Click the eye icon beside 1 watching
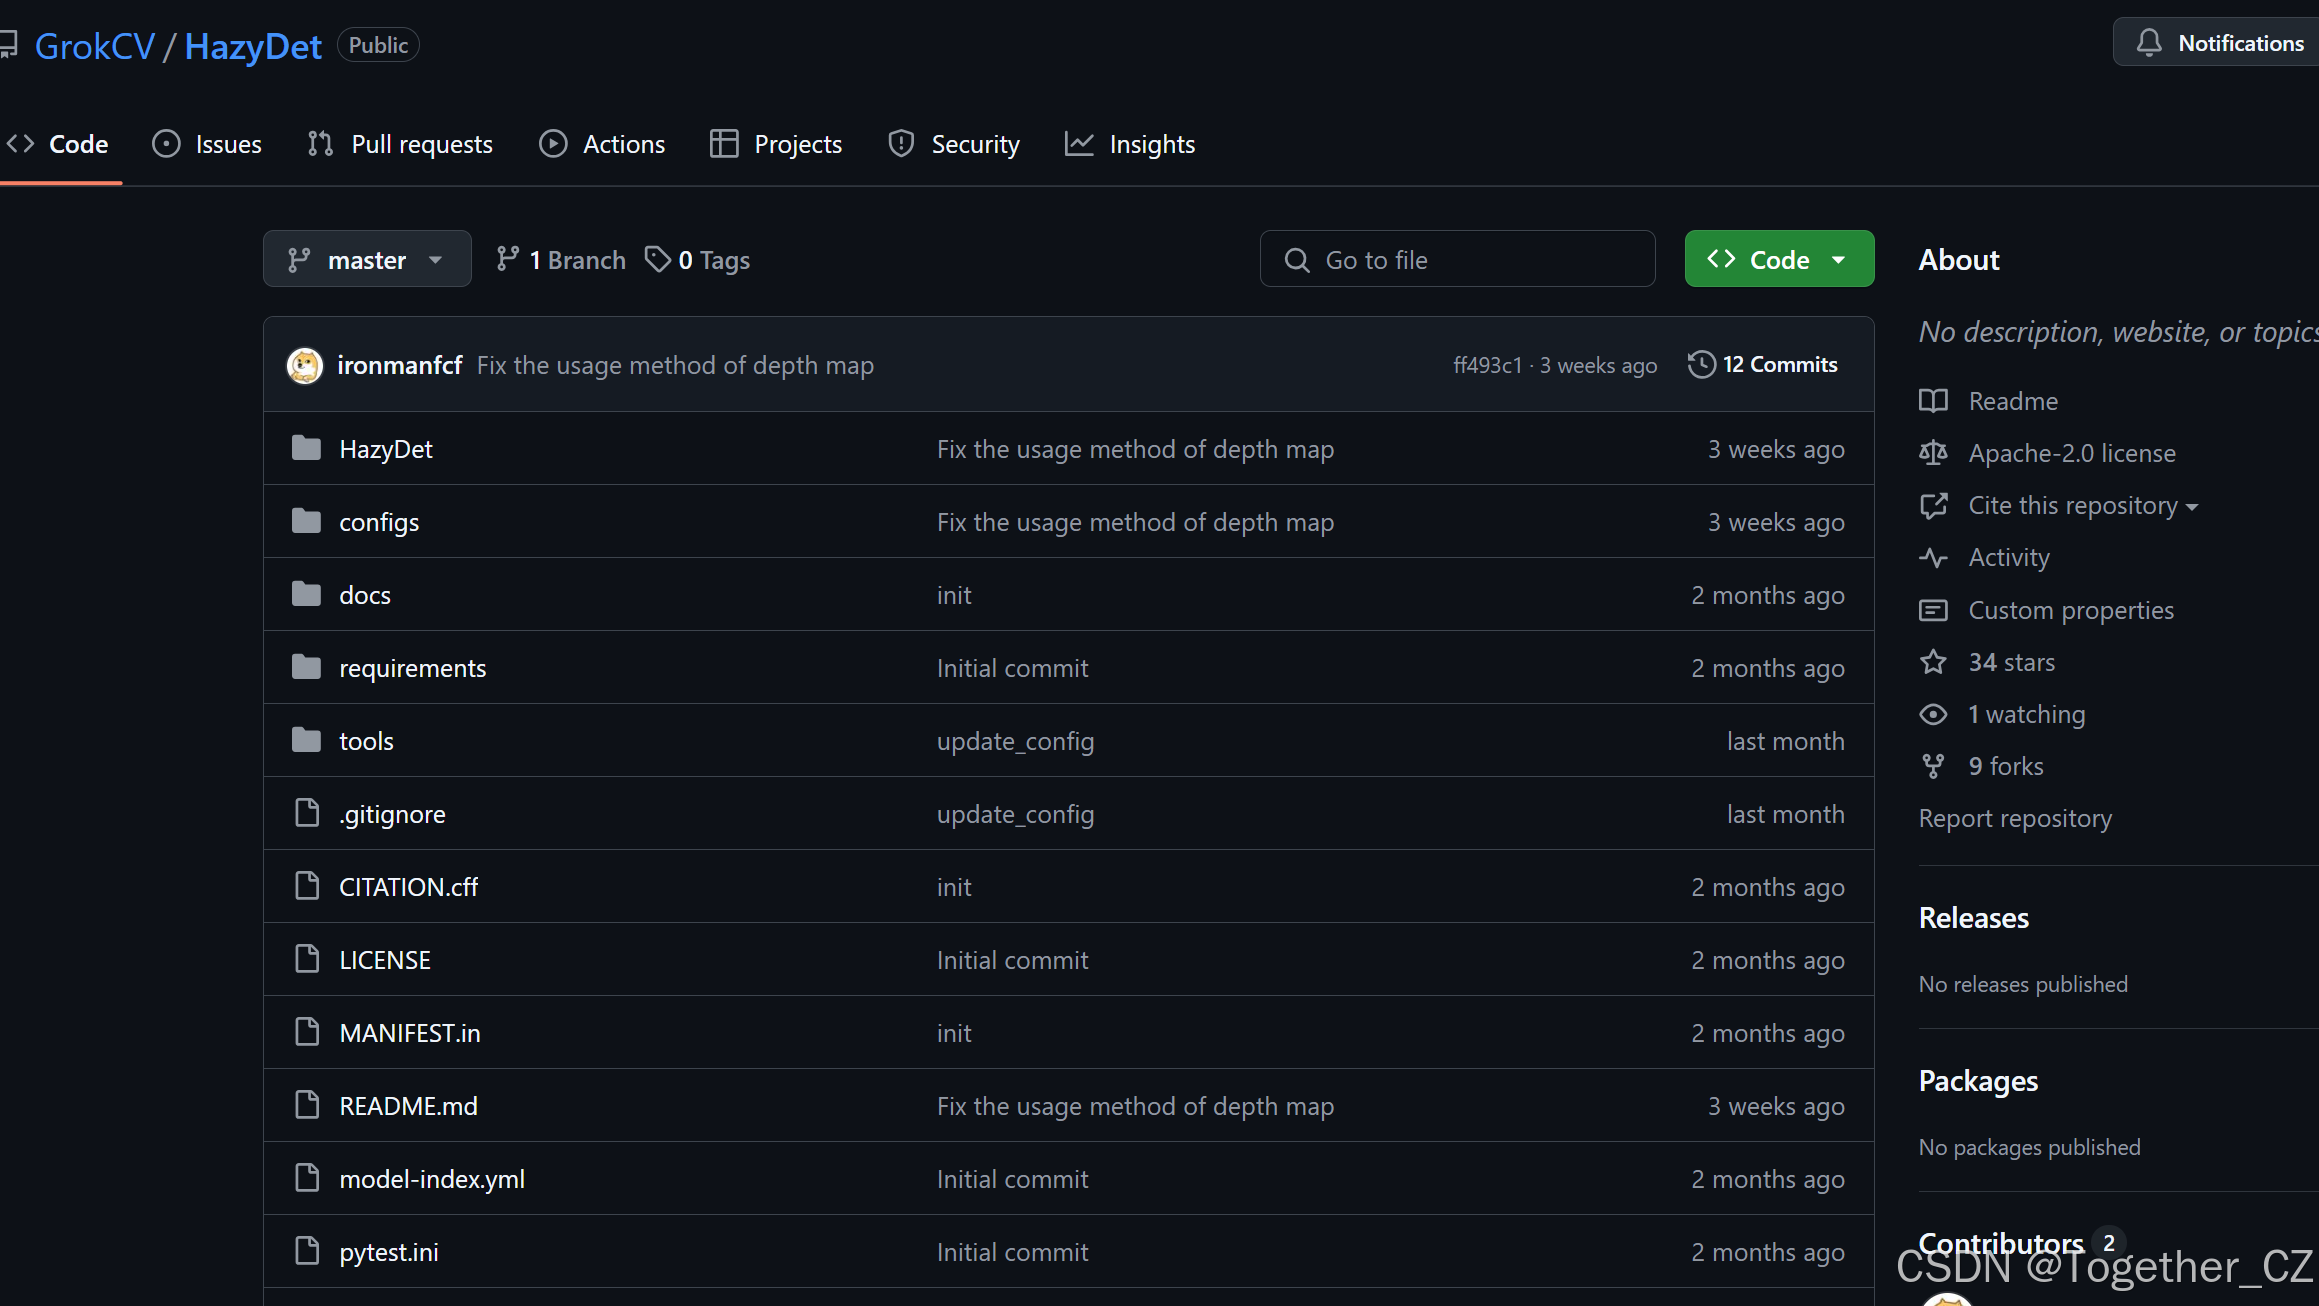 click(1933, 714)
